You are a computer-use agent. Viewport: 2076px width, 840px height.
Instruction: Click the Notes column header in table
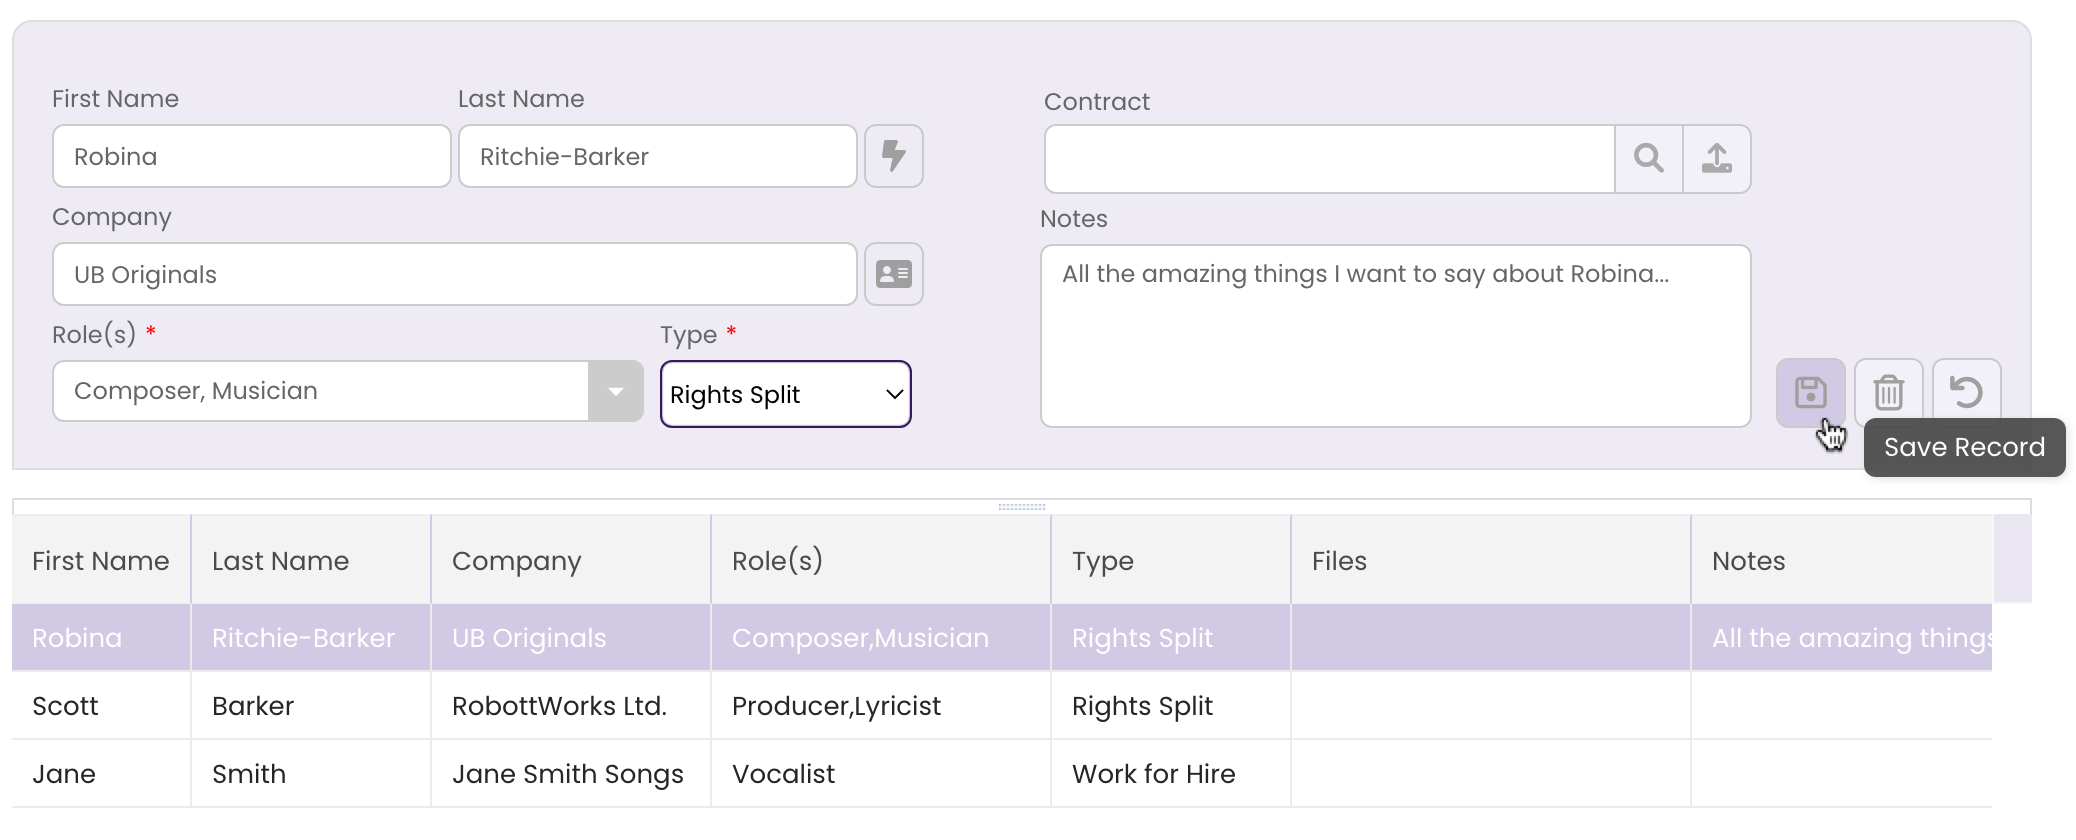click(1842, 560)
